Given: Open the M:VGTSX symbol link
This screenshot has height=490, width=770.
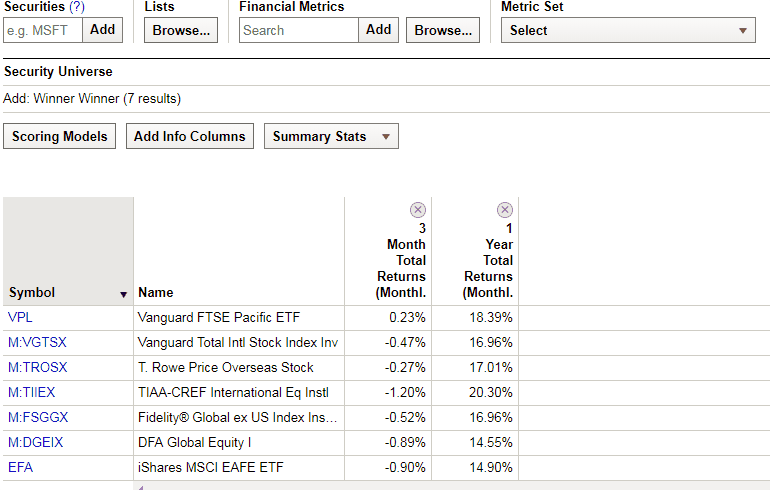Looking at the screenshot, I should [37, 342].
